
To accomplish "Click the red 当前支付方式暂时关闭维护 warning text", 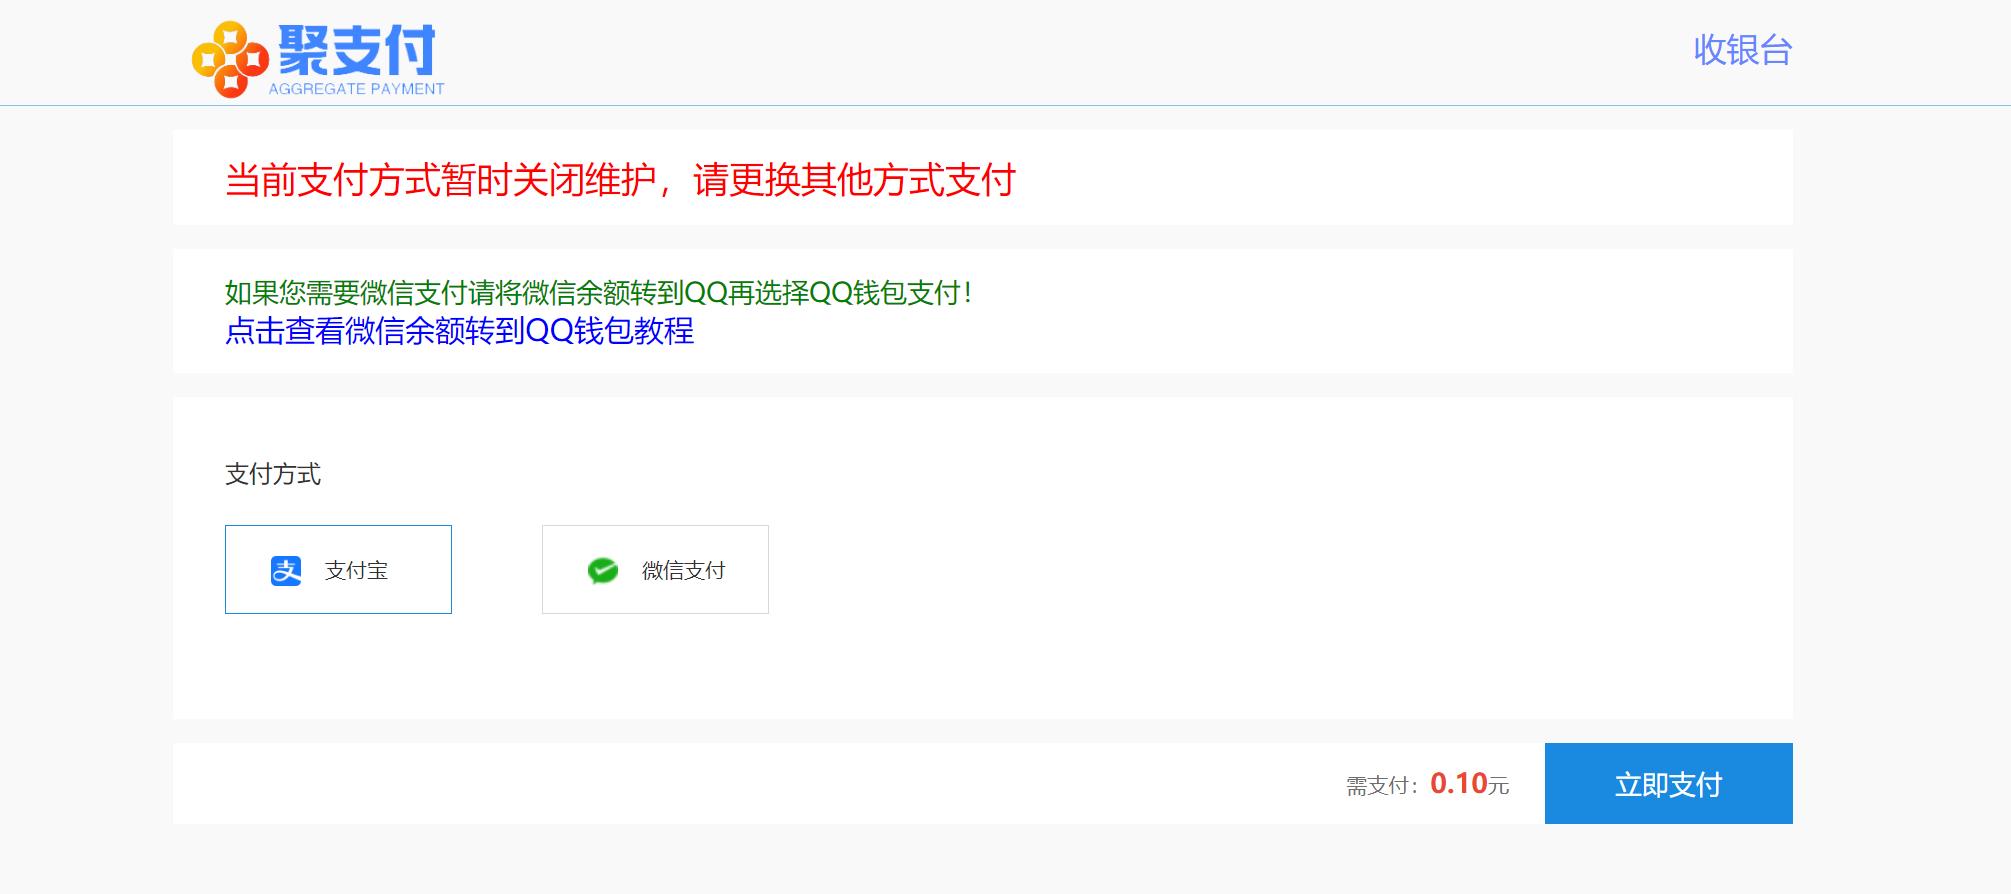I will coord(441,180).
